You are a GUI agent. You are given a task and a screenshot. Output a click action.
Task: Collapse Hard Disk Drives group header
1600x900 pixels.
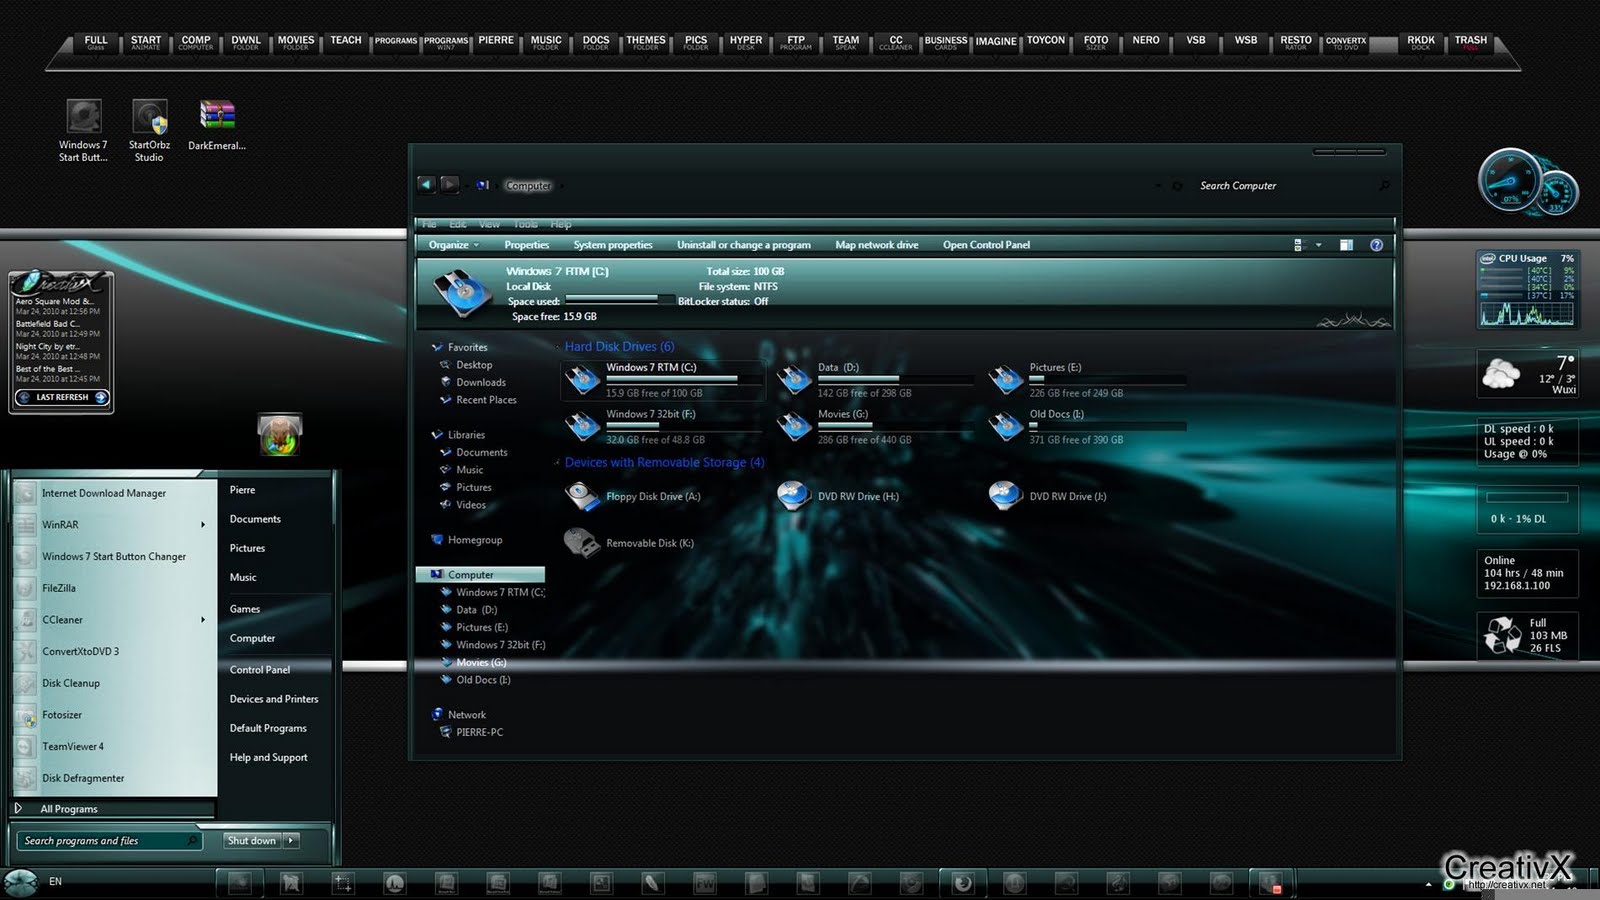(x=558, y=347)
